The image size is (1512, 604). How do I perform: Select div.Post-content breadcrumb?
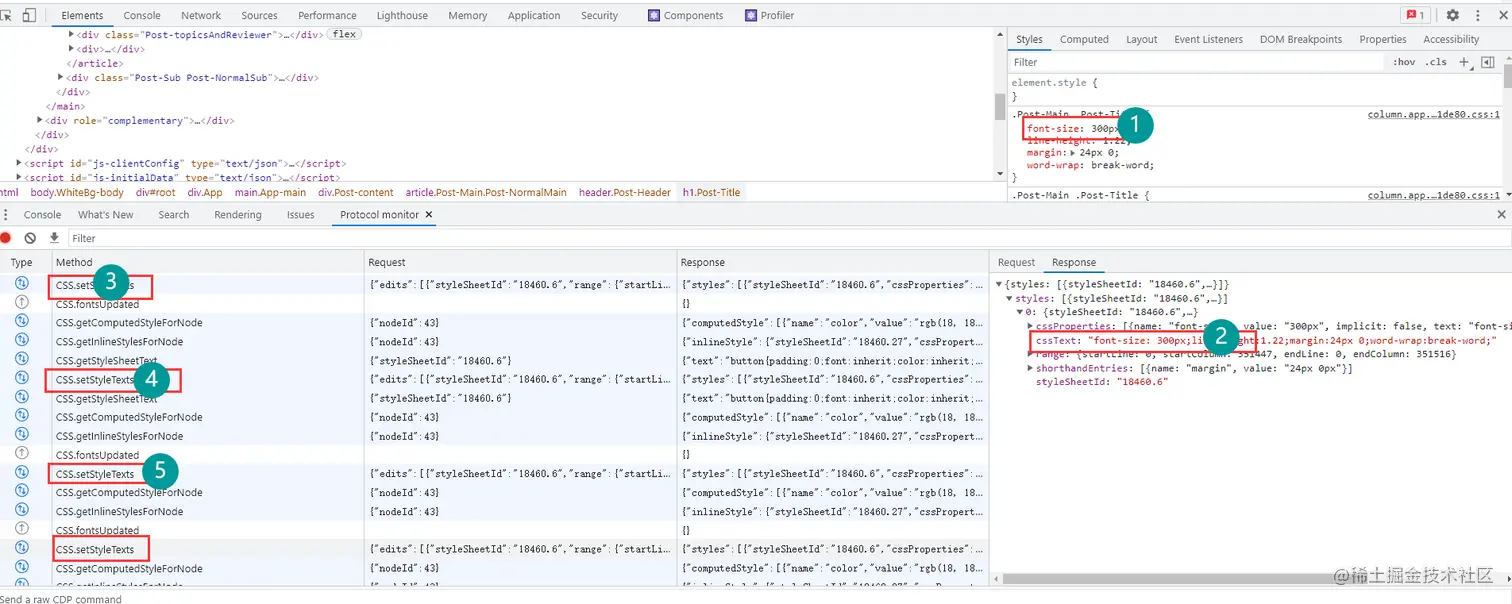click(x=356, y=192)
